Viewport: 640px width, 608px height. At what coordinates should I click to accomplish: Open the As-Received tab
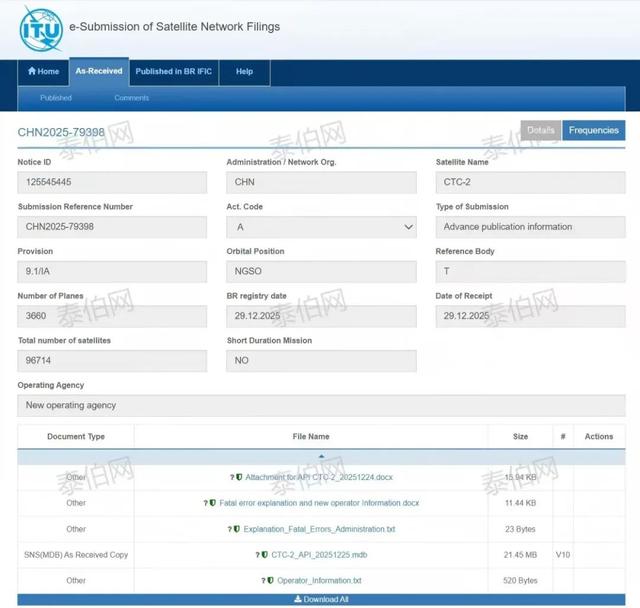click(99, 72)
